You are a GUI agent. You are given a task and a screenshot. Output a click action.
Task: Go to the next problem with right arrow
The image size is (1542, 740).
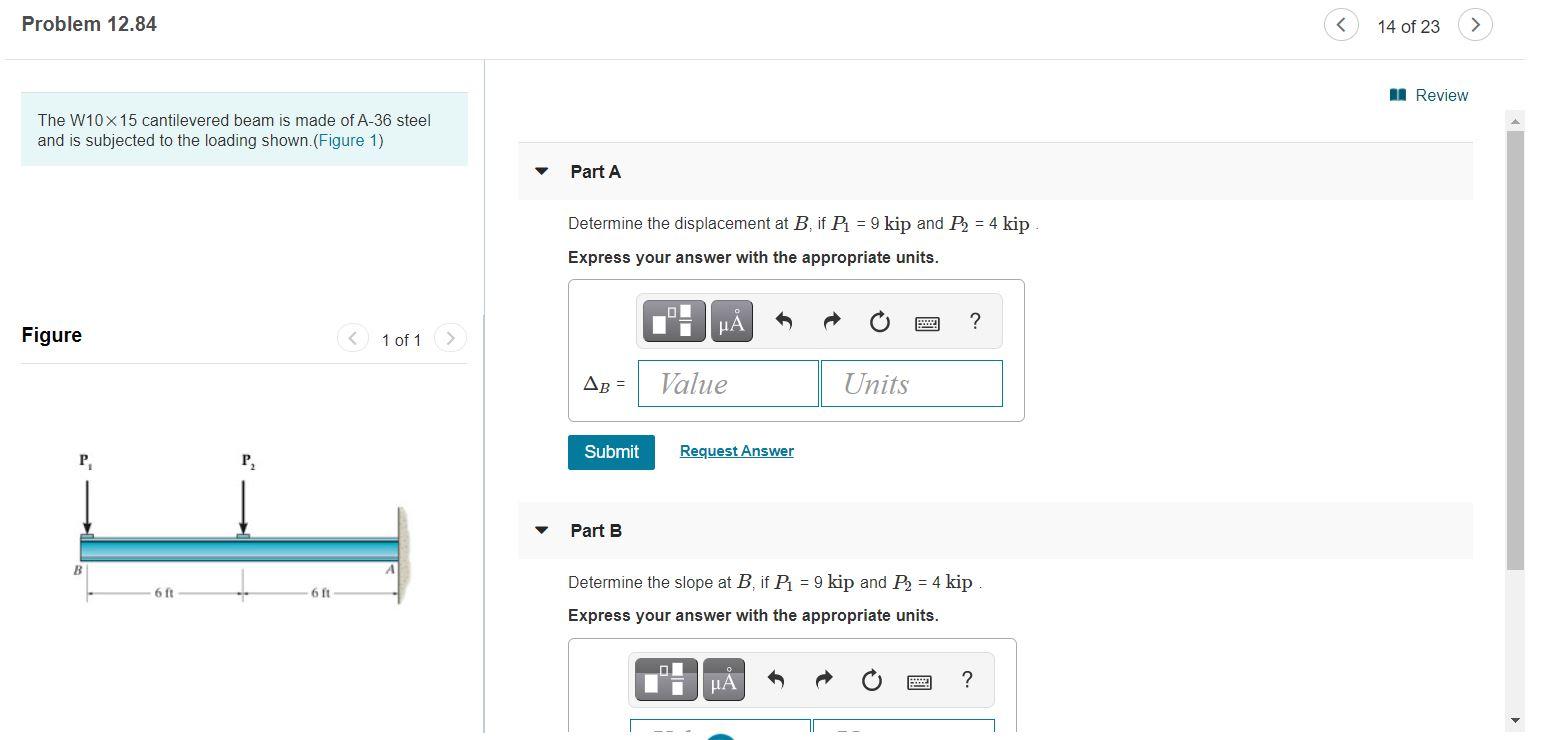1475,24
